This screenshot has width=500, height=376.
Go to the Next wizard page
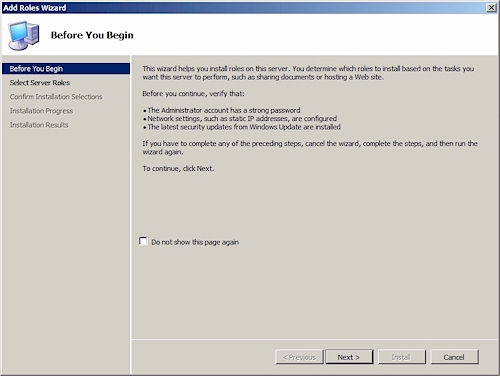[349, 357]
